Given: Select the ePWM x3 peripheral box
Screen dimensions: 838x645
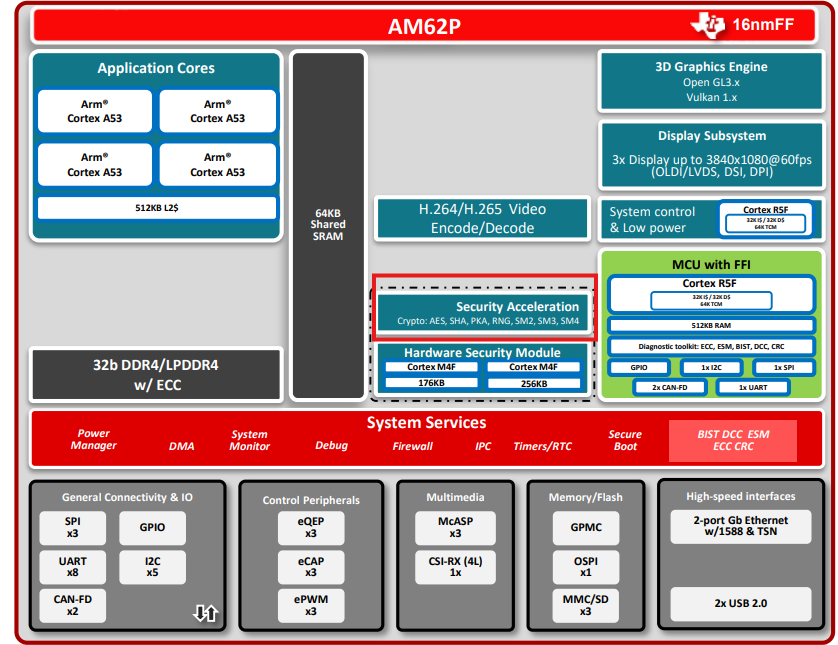Looking at the screenshot, I should [x=311, y=605].
